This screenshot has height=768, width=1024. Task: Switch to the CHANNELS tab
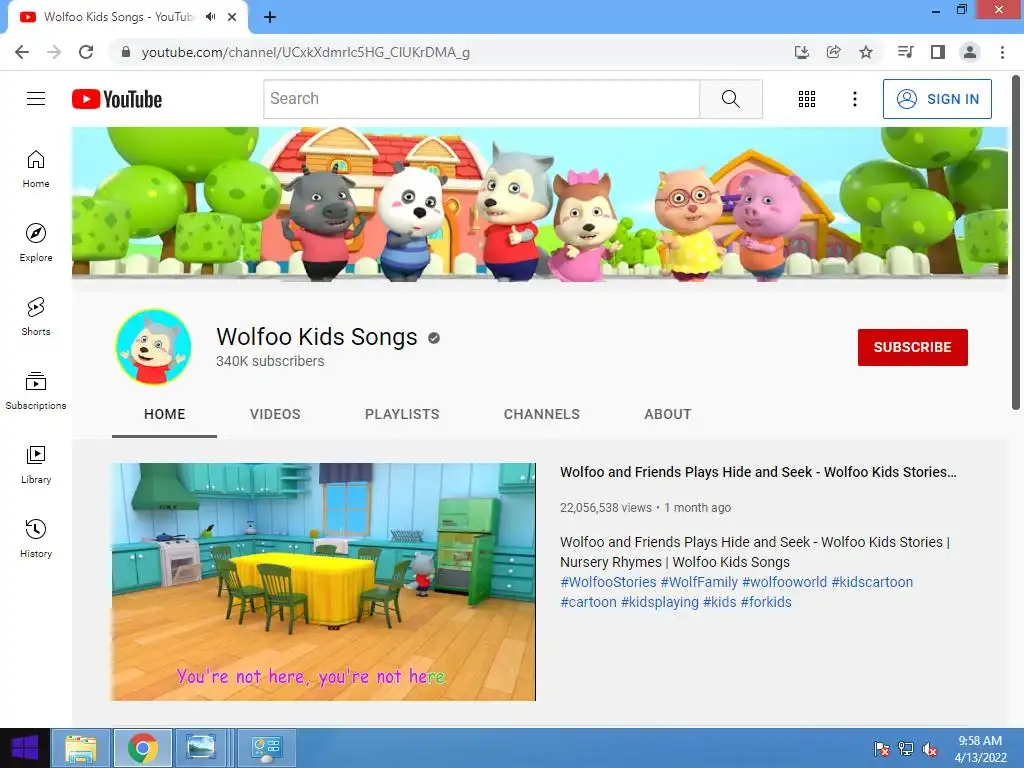(x=541, y=414)
